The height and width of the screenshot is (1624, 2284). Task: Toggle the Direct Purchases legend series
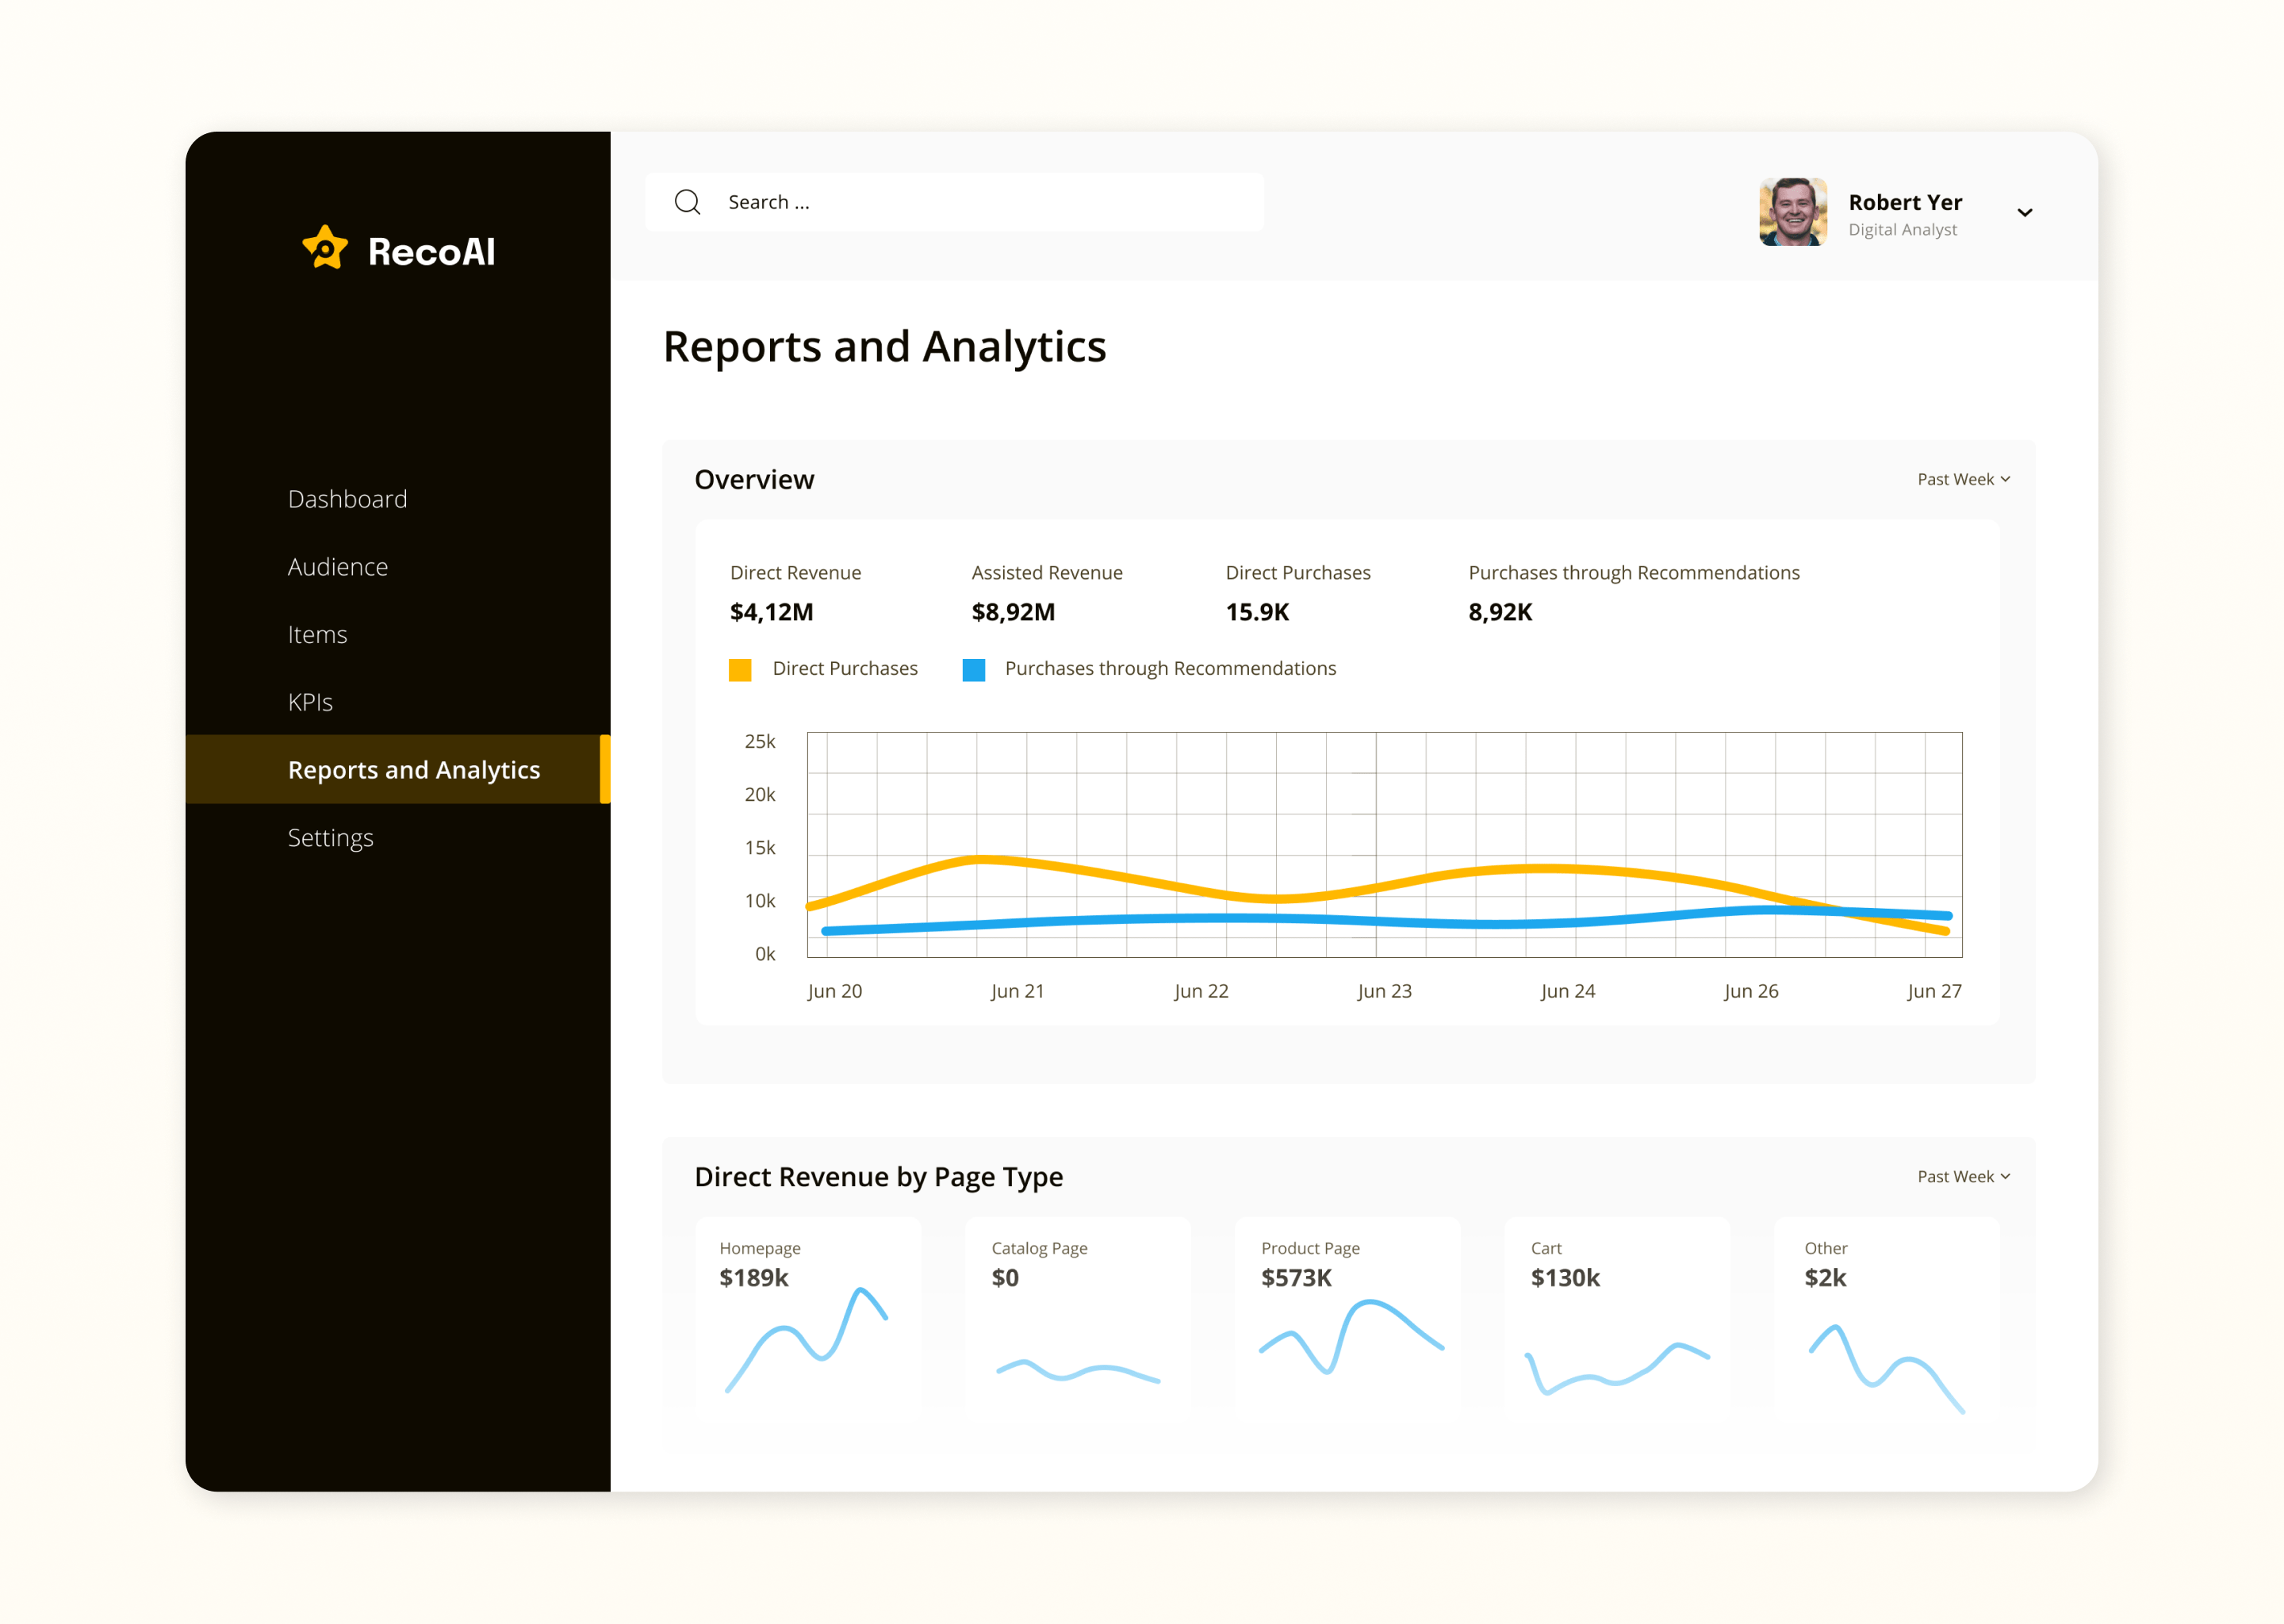844,669
